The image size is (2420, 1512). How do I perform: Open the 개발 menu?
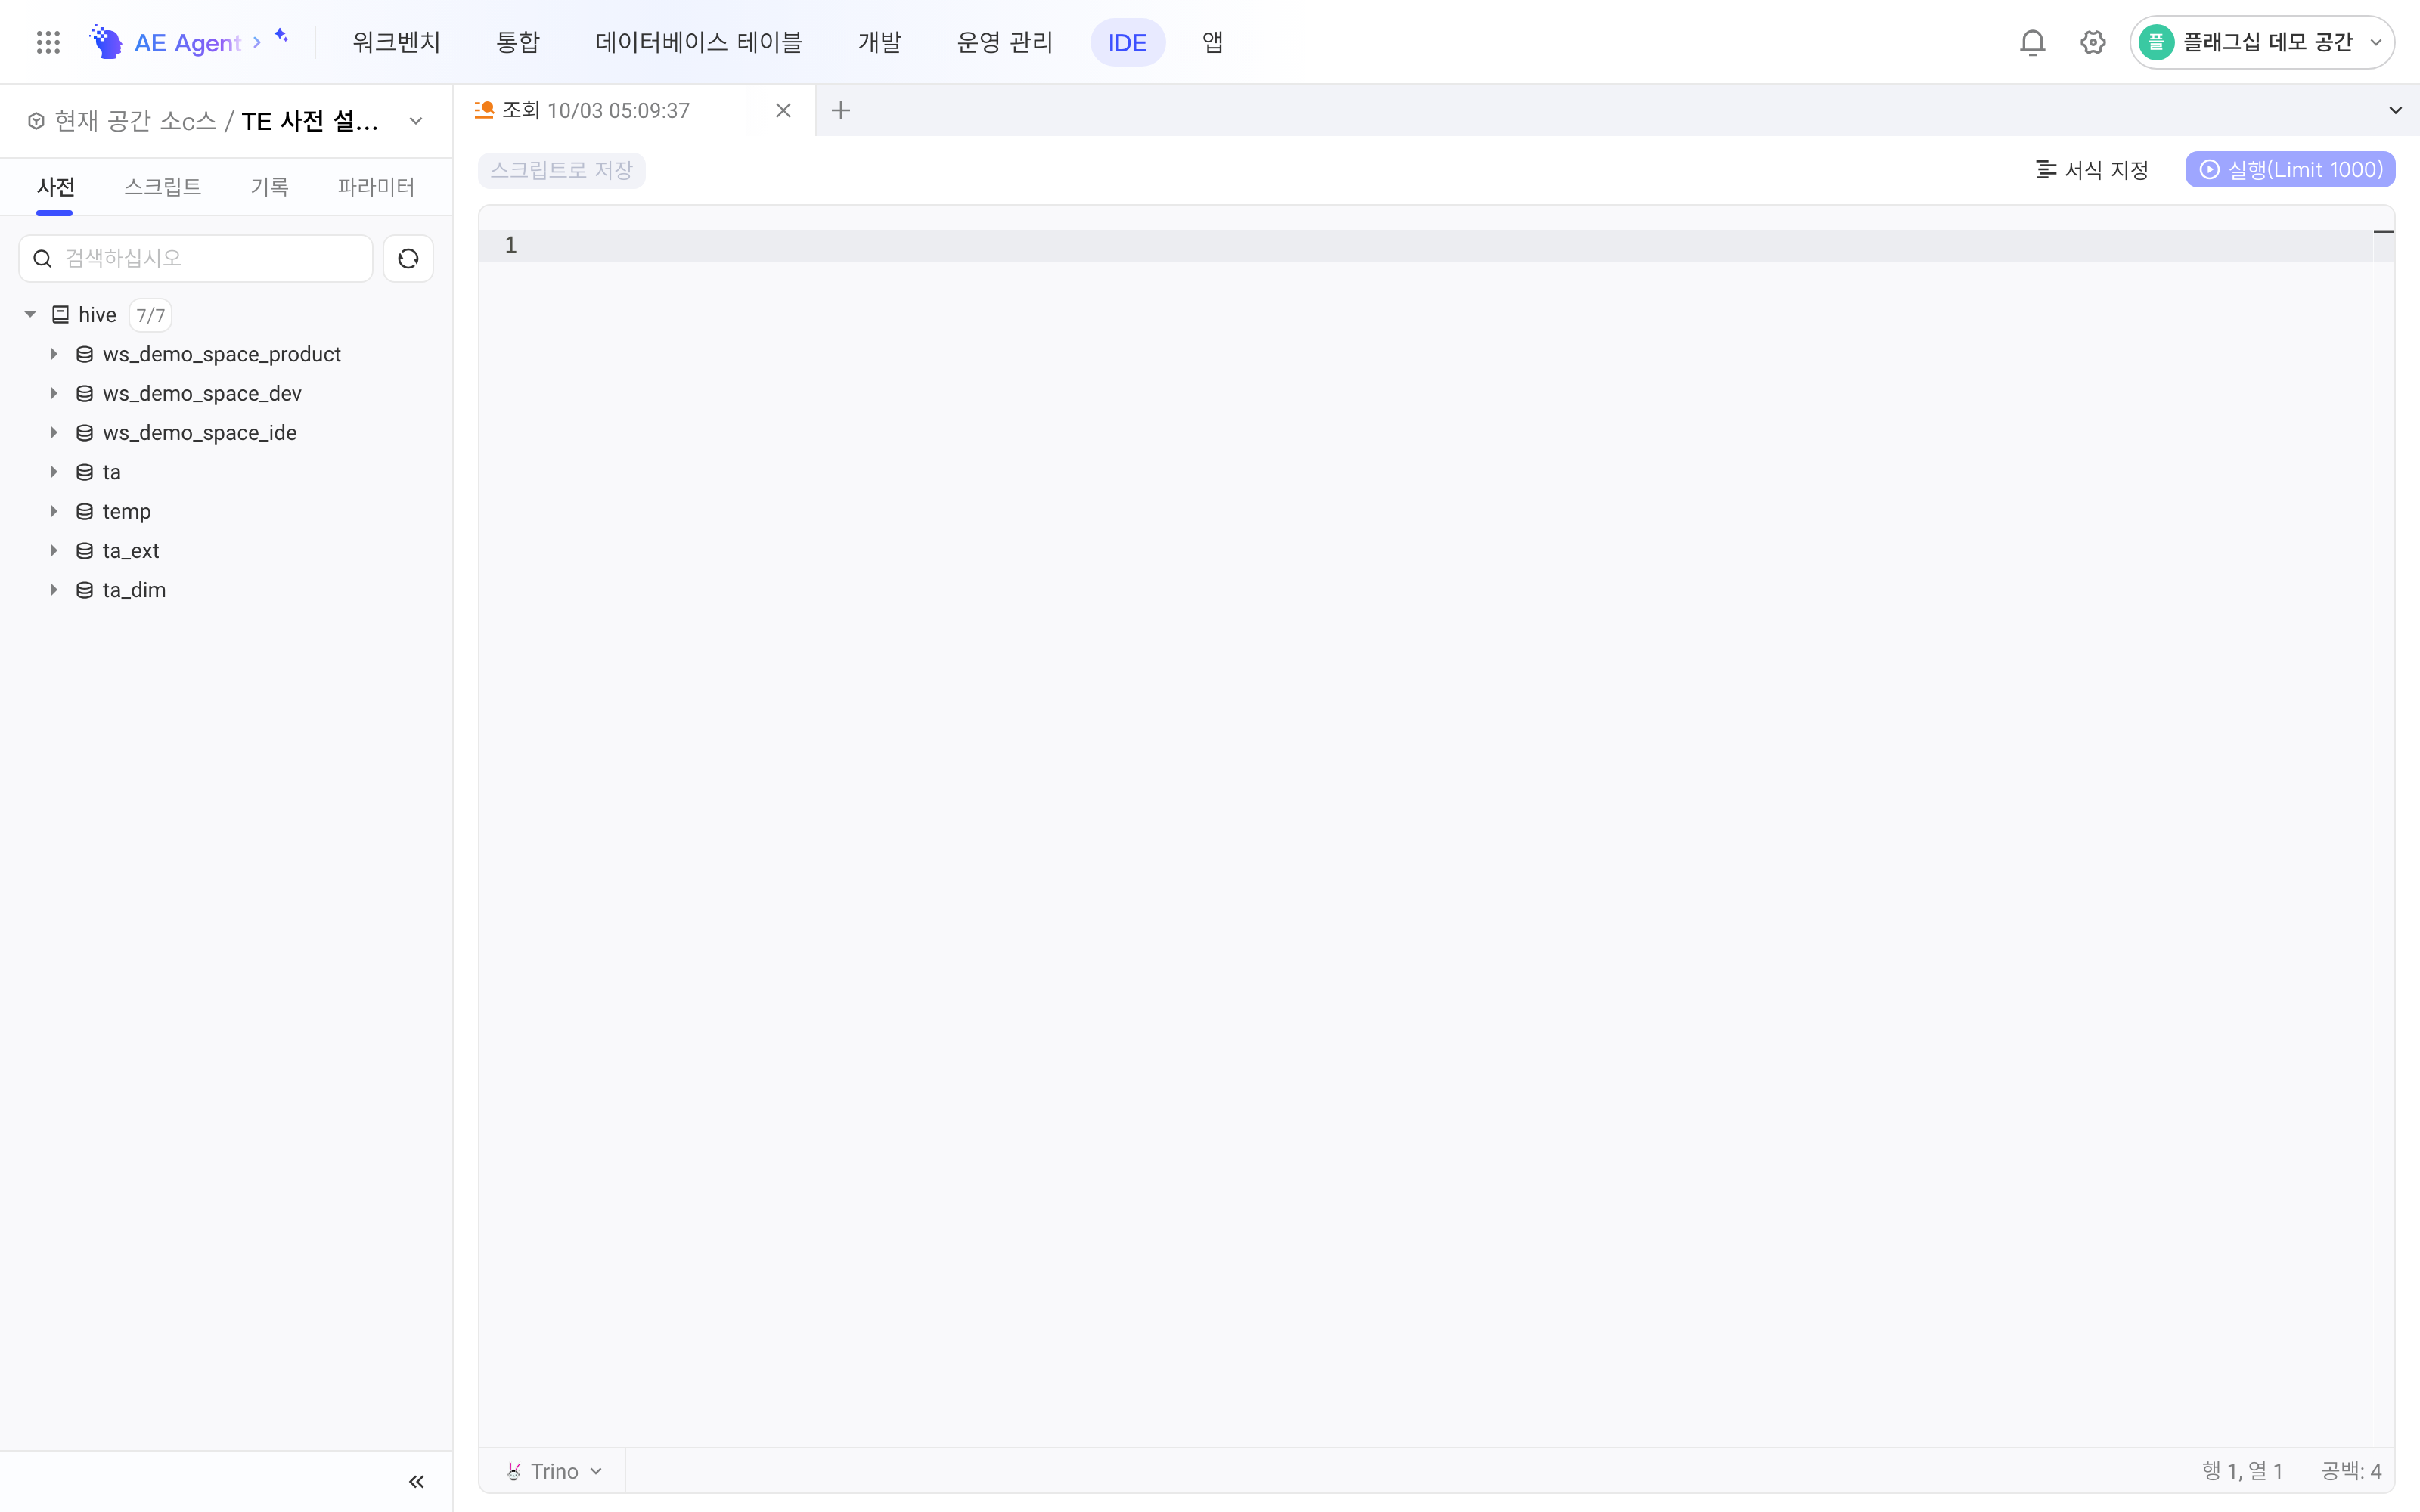click(x=880, y=42)
